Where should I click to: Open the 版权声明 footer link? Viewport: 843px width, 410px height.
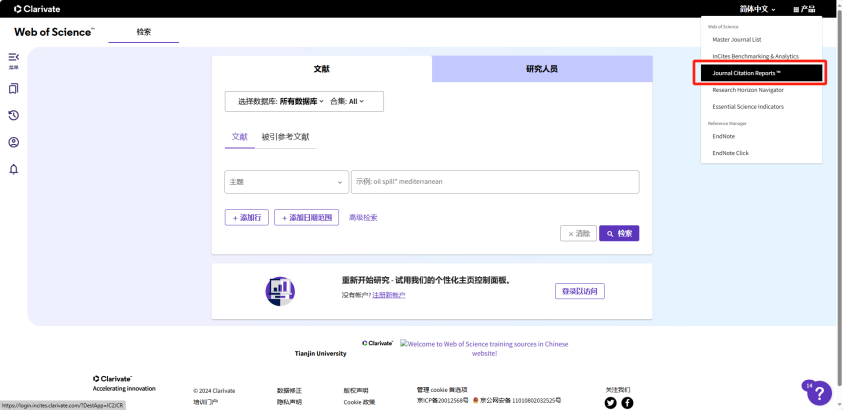click(356, 391)
